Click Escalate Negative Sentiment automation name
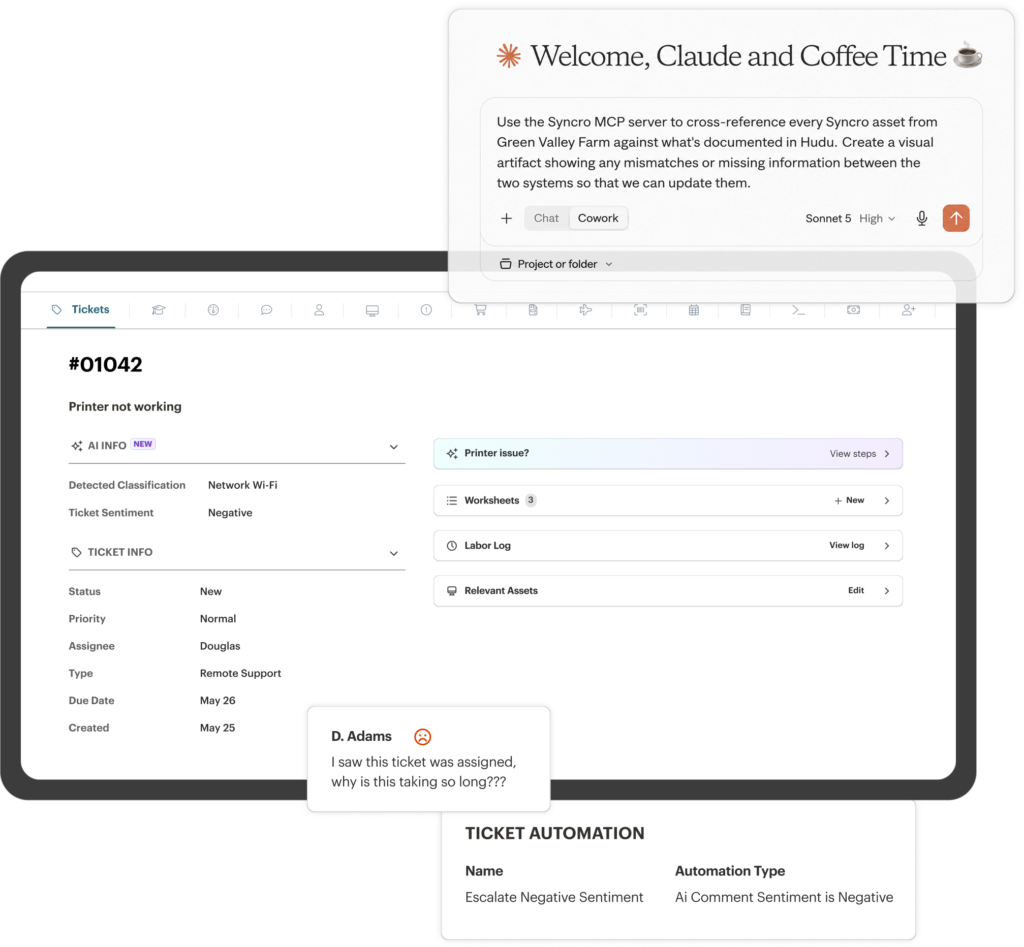The height and width of the screenshot is (947, 1024). click(x=554, y=897)
